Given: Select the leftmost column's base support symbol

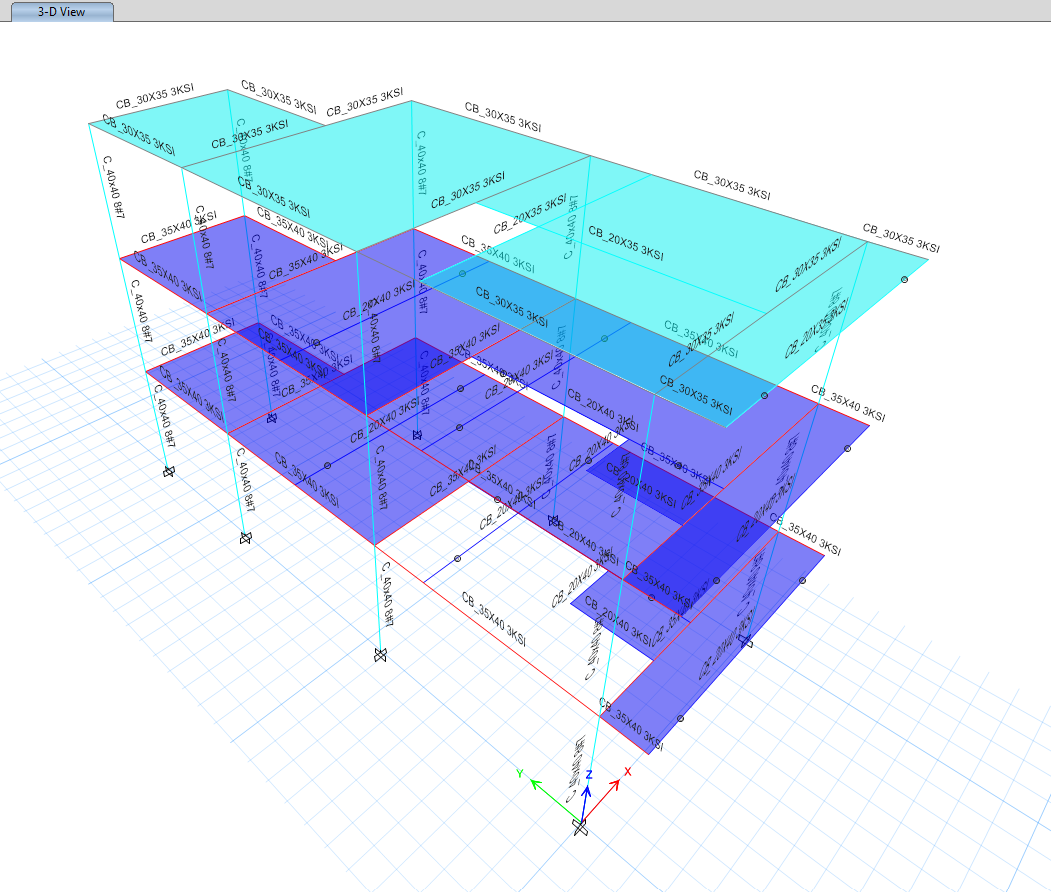Looking at the screenshot, I should pyautogui.click(x=169, y=472).
